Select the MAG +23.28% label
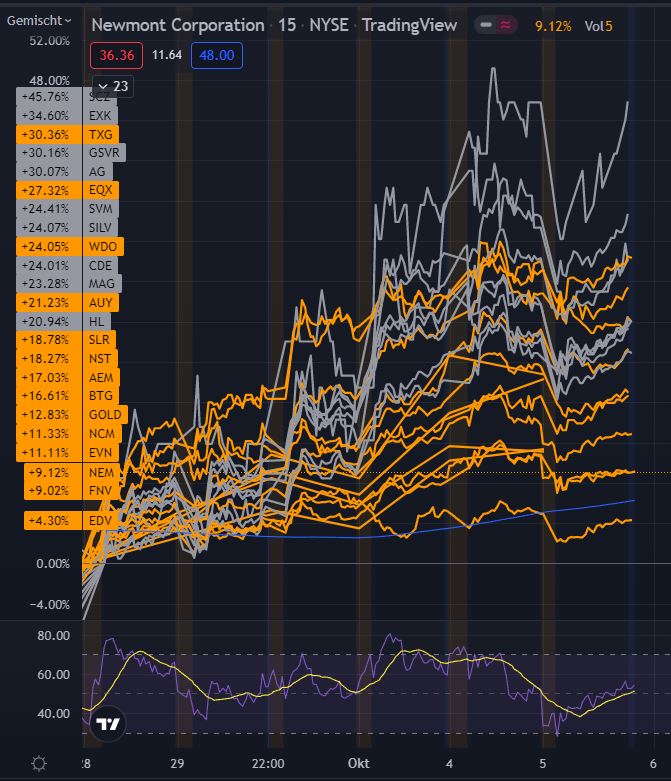The image size is (671, 781). 69,283
